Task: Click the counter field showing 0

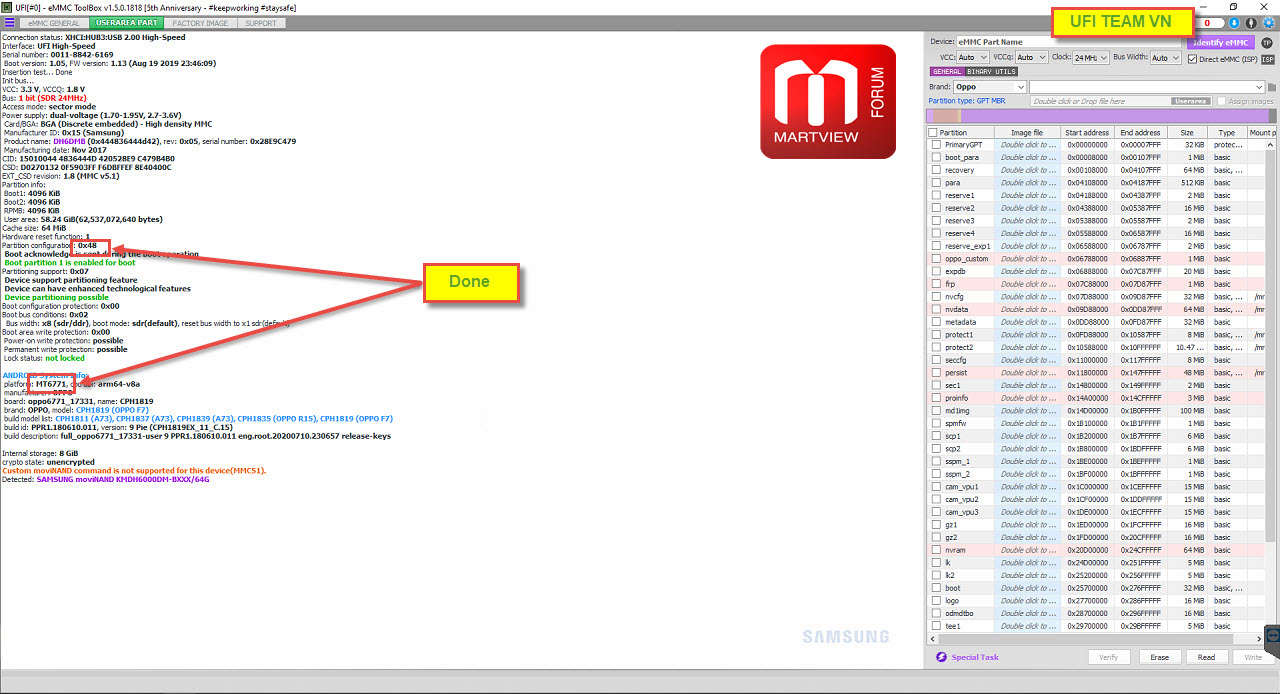Action: click(1211, 22)
